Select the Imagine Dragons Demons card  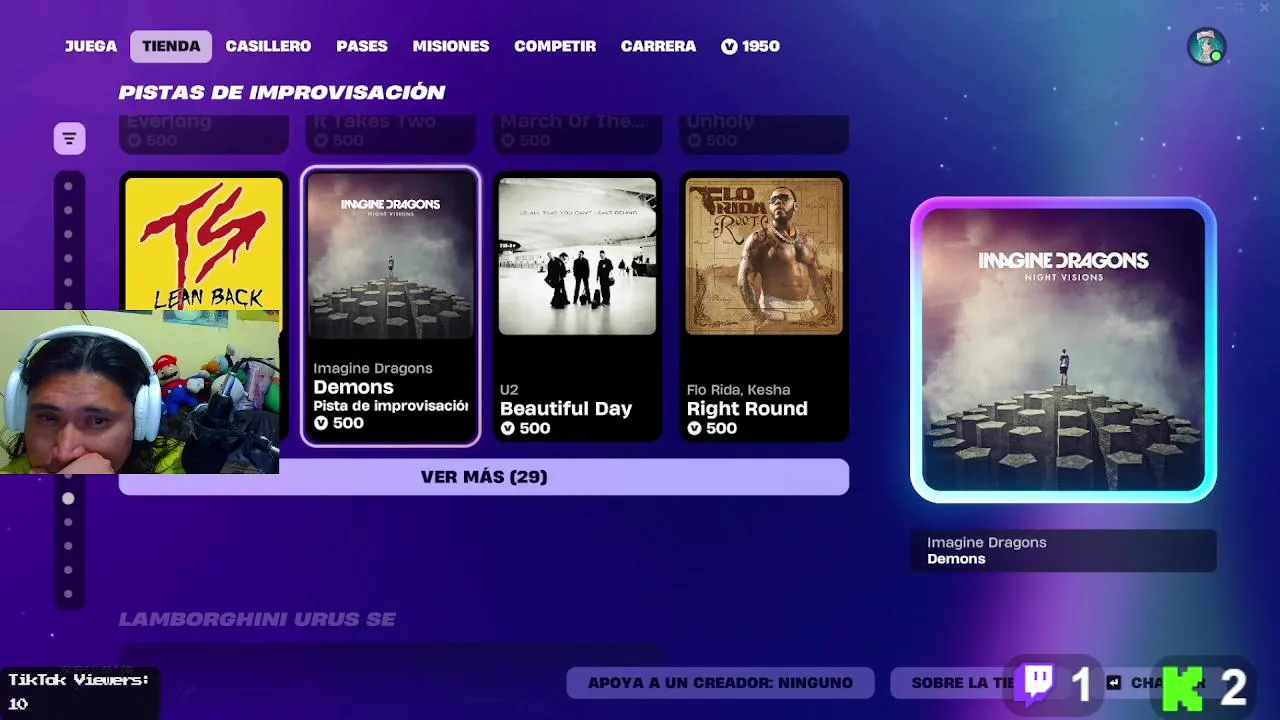[x=390, y=305]
